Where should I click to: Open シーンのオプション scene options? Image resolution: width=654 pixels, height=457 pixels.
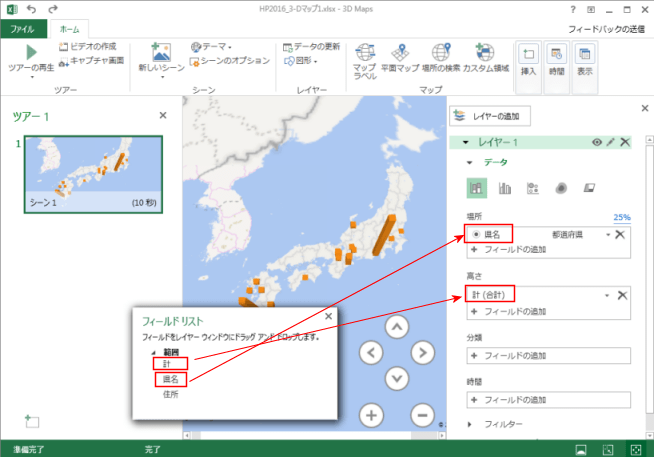(230, 61)
